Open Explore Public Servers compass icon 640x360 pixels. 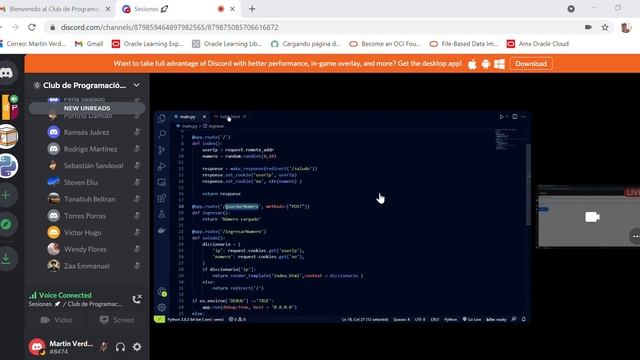[6, 224]
